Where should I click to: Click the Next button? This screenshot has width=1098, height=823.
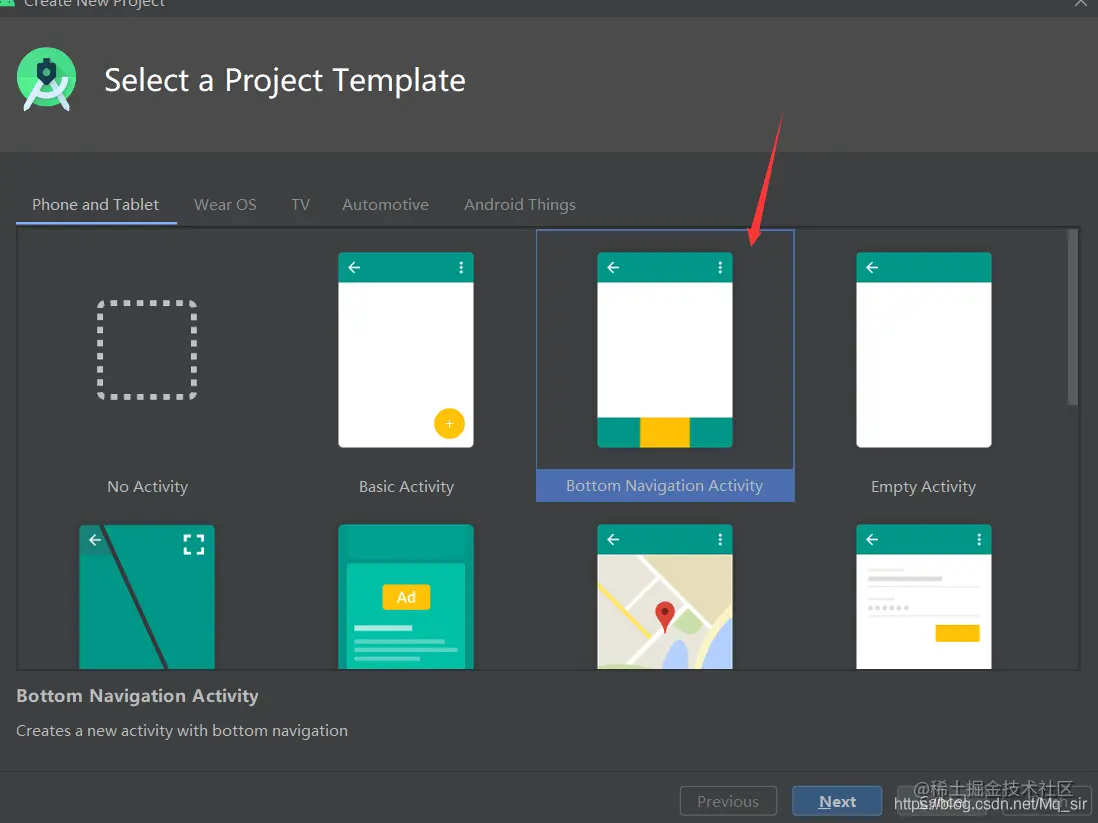[x=837, y=801]
